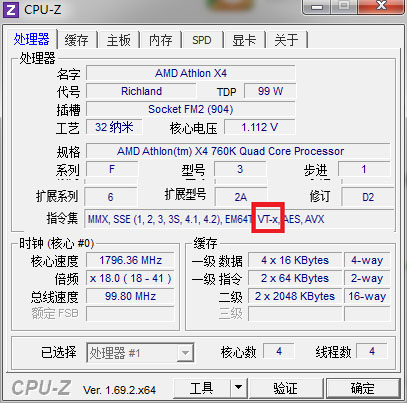407x403 pixels.
Task: Click the 2-way associativity value
Action: [x=367, y=278]
